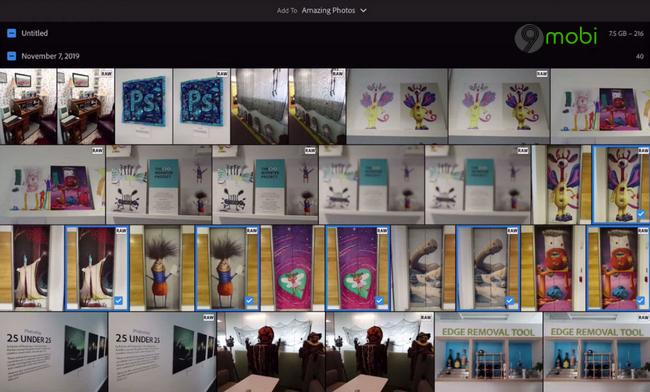Uncheck the selected one-eyed monster door photo
The width and height of the screenshot is (650, 392).
click(641, 214)
